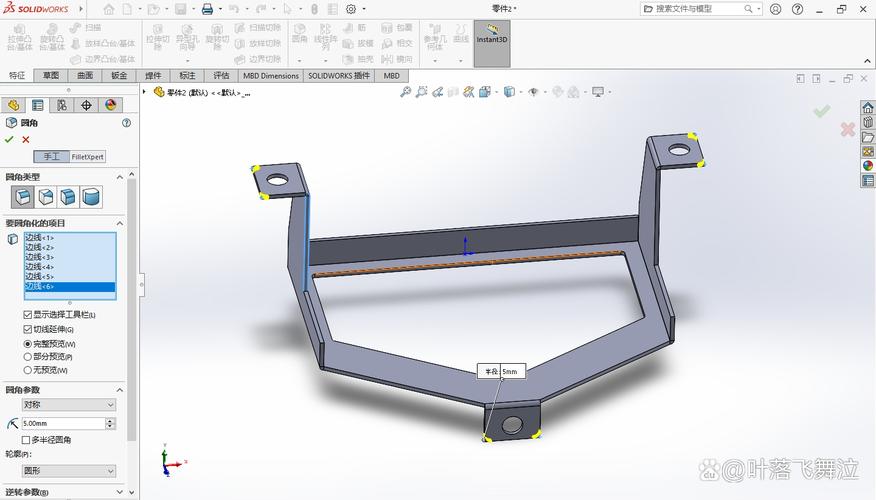Click the green checkmark to accept fillet
The image size is (876, 500).
pyautogui.click(x=10, y=140)
